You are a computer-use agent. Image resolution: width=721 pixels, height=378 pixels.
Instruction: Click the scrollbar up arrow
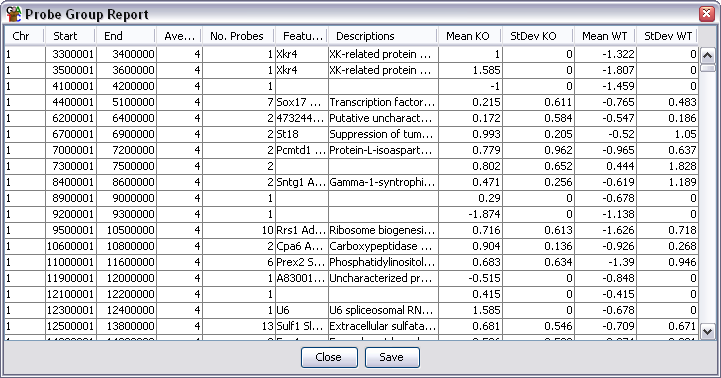708,56
